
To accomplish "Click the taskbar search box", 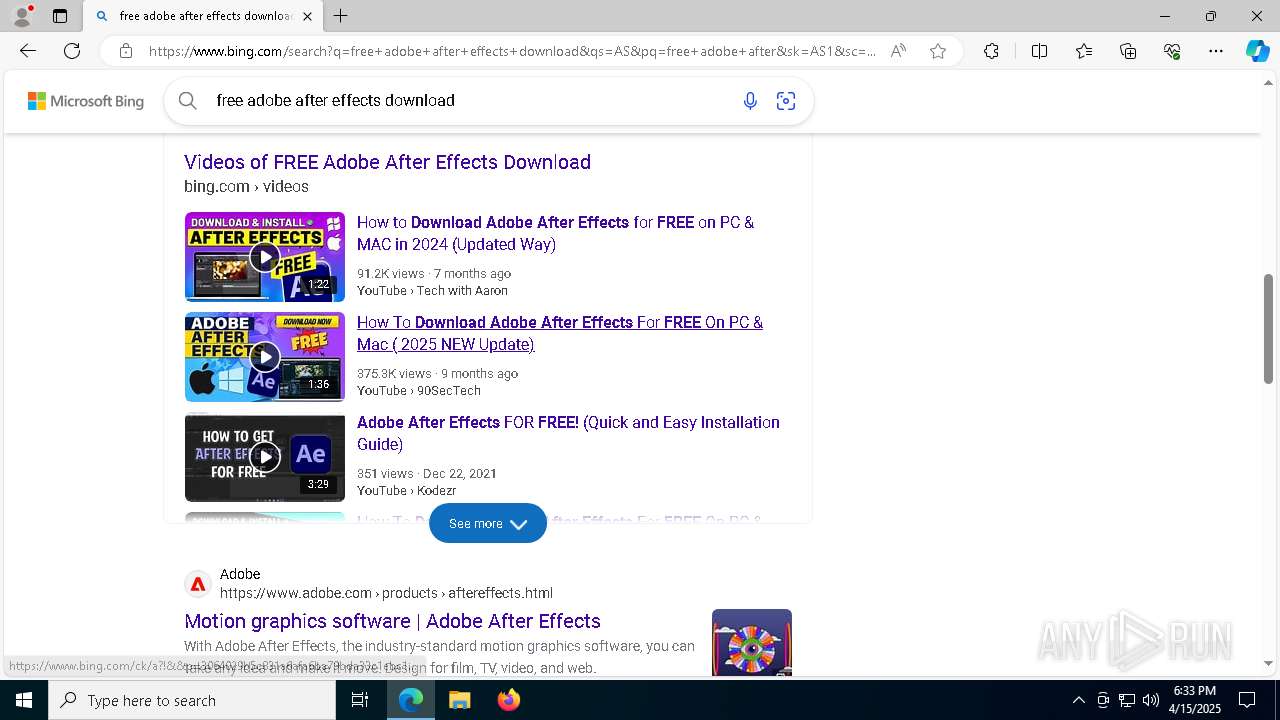I will point(192,700).
